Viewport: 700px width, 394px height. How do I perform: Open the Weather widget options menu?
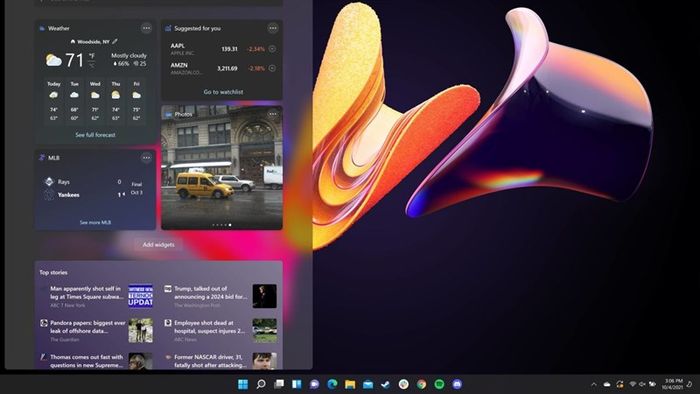coord(146,28)
